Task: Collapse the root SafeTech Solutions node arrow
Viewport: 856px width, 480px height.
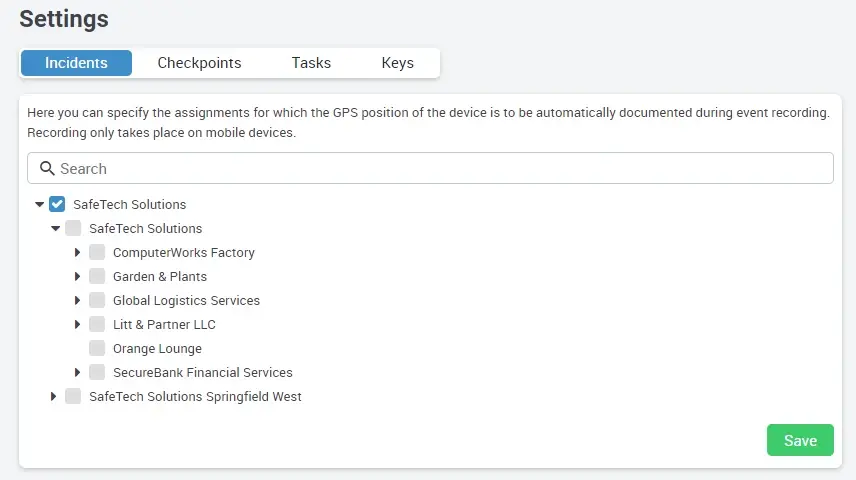Action: pyautogui.click(x=39, y=204)
